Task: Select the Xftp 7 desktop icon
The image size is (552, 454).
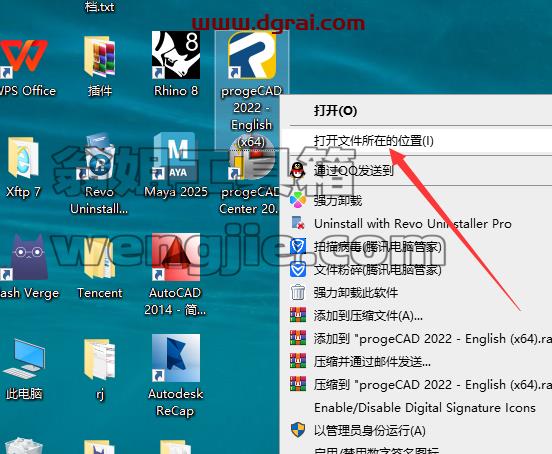Action: (x=23, y=158)
